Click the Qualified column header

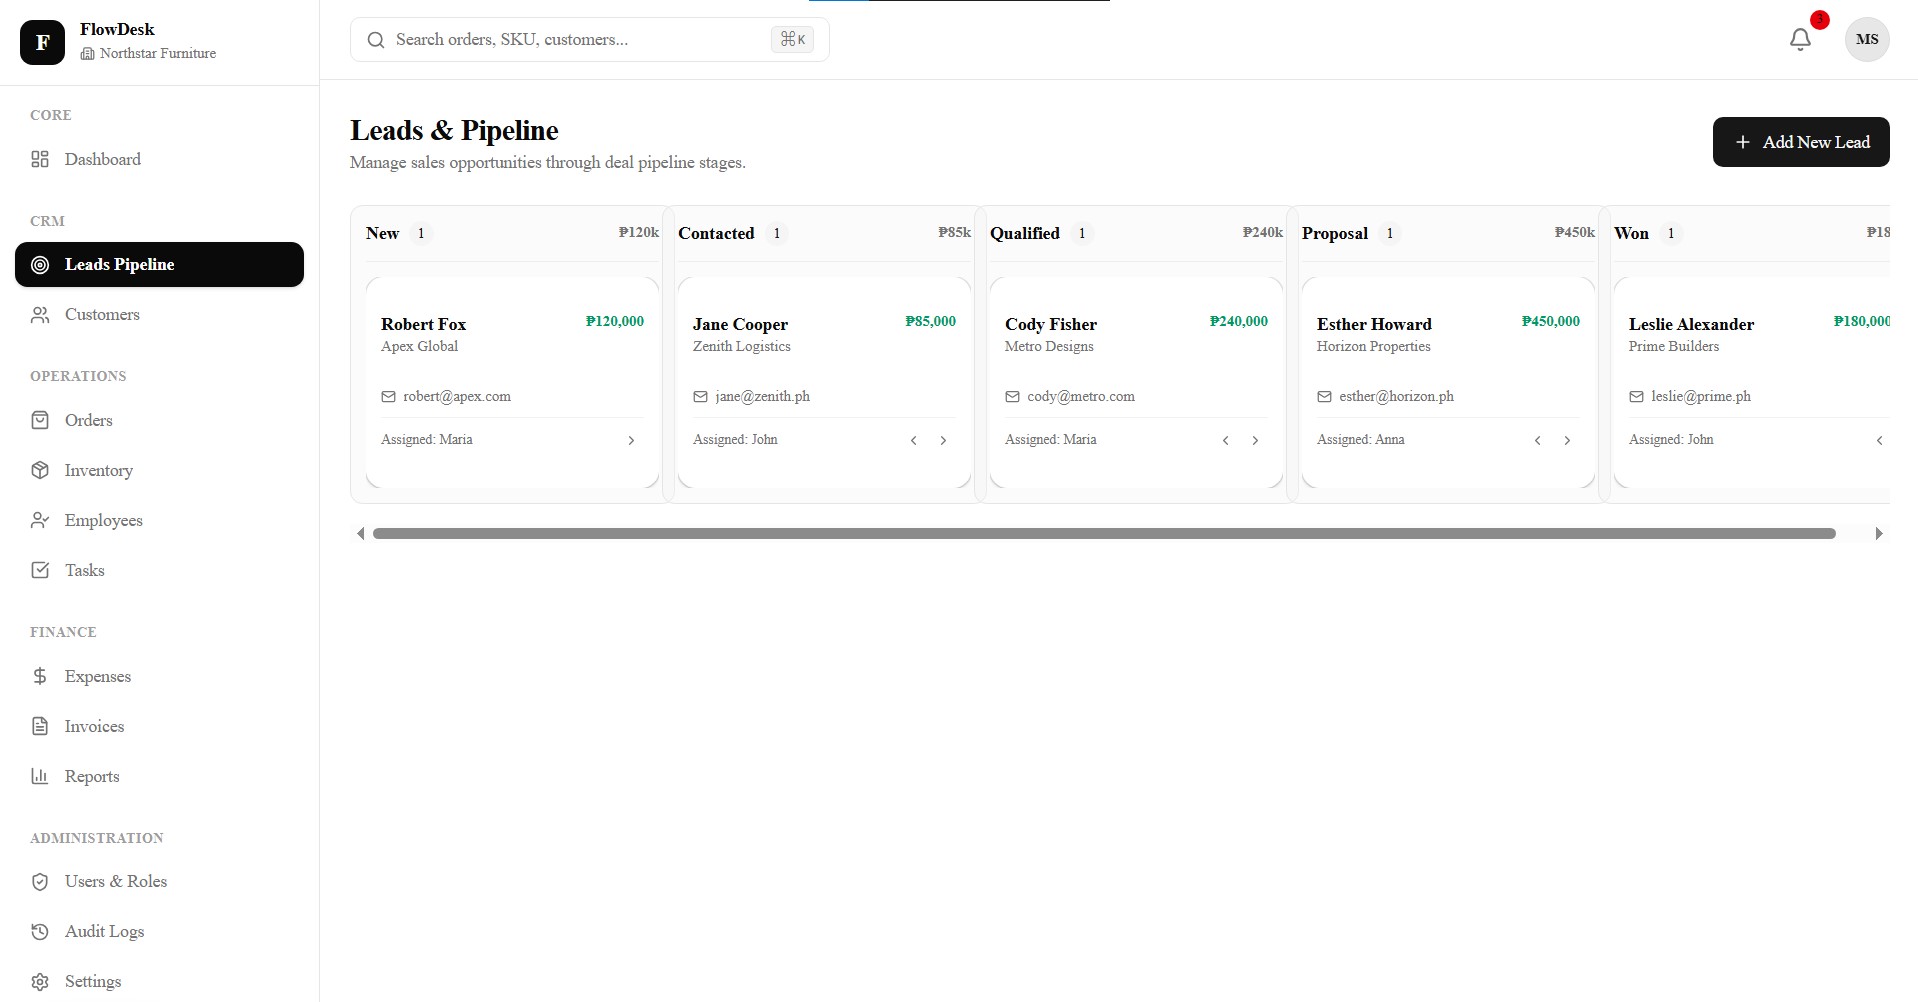tap(1136, 233)
